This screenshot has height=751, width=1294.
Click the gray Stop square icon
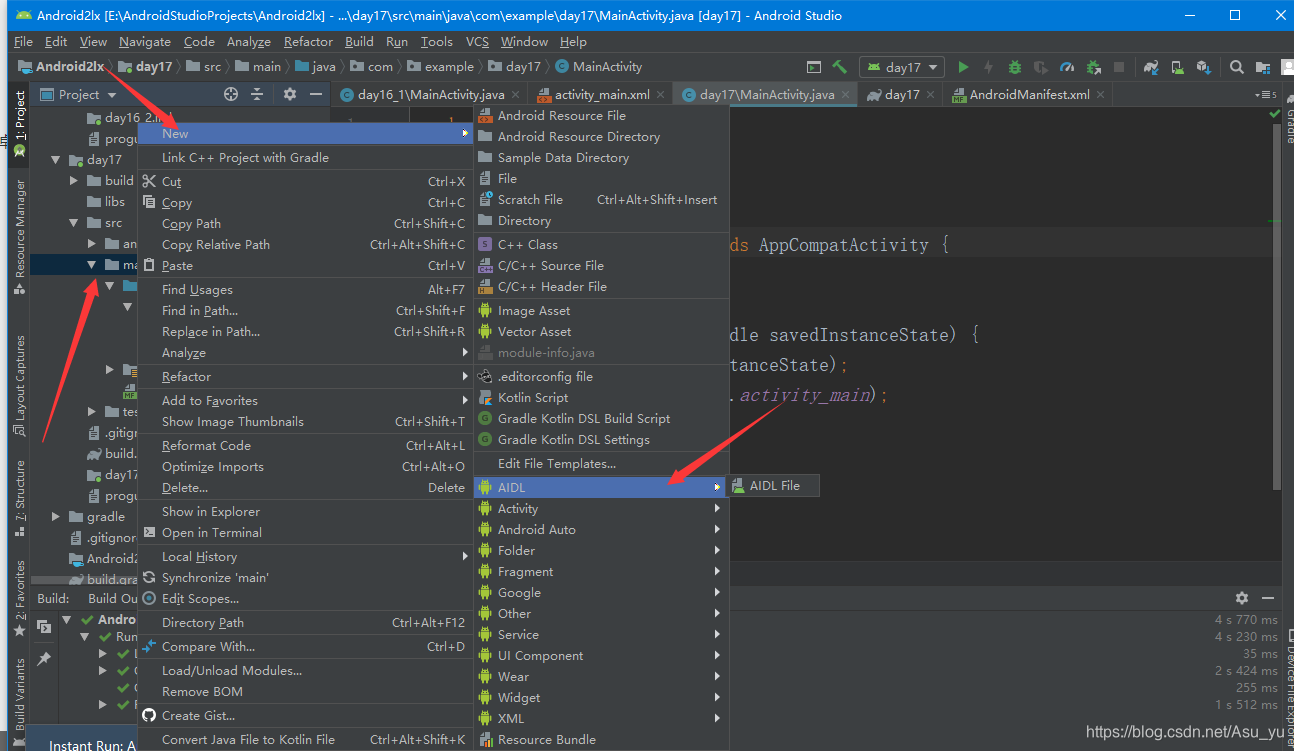(1119, 67)
